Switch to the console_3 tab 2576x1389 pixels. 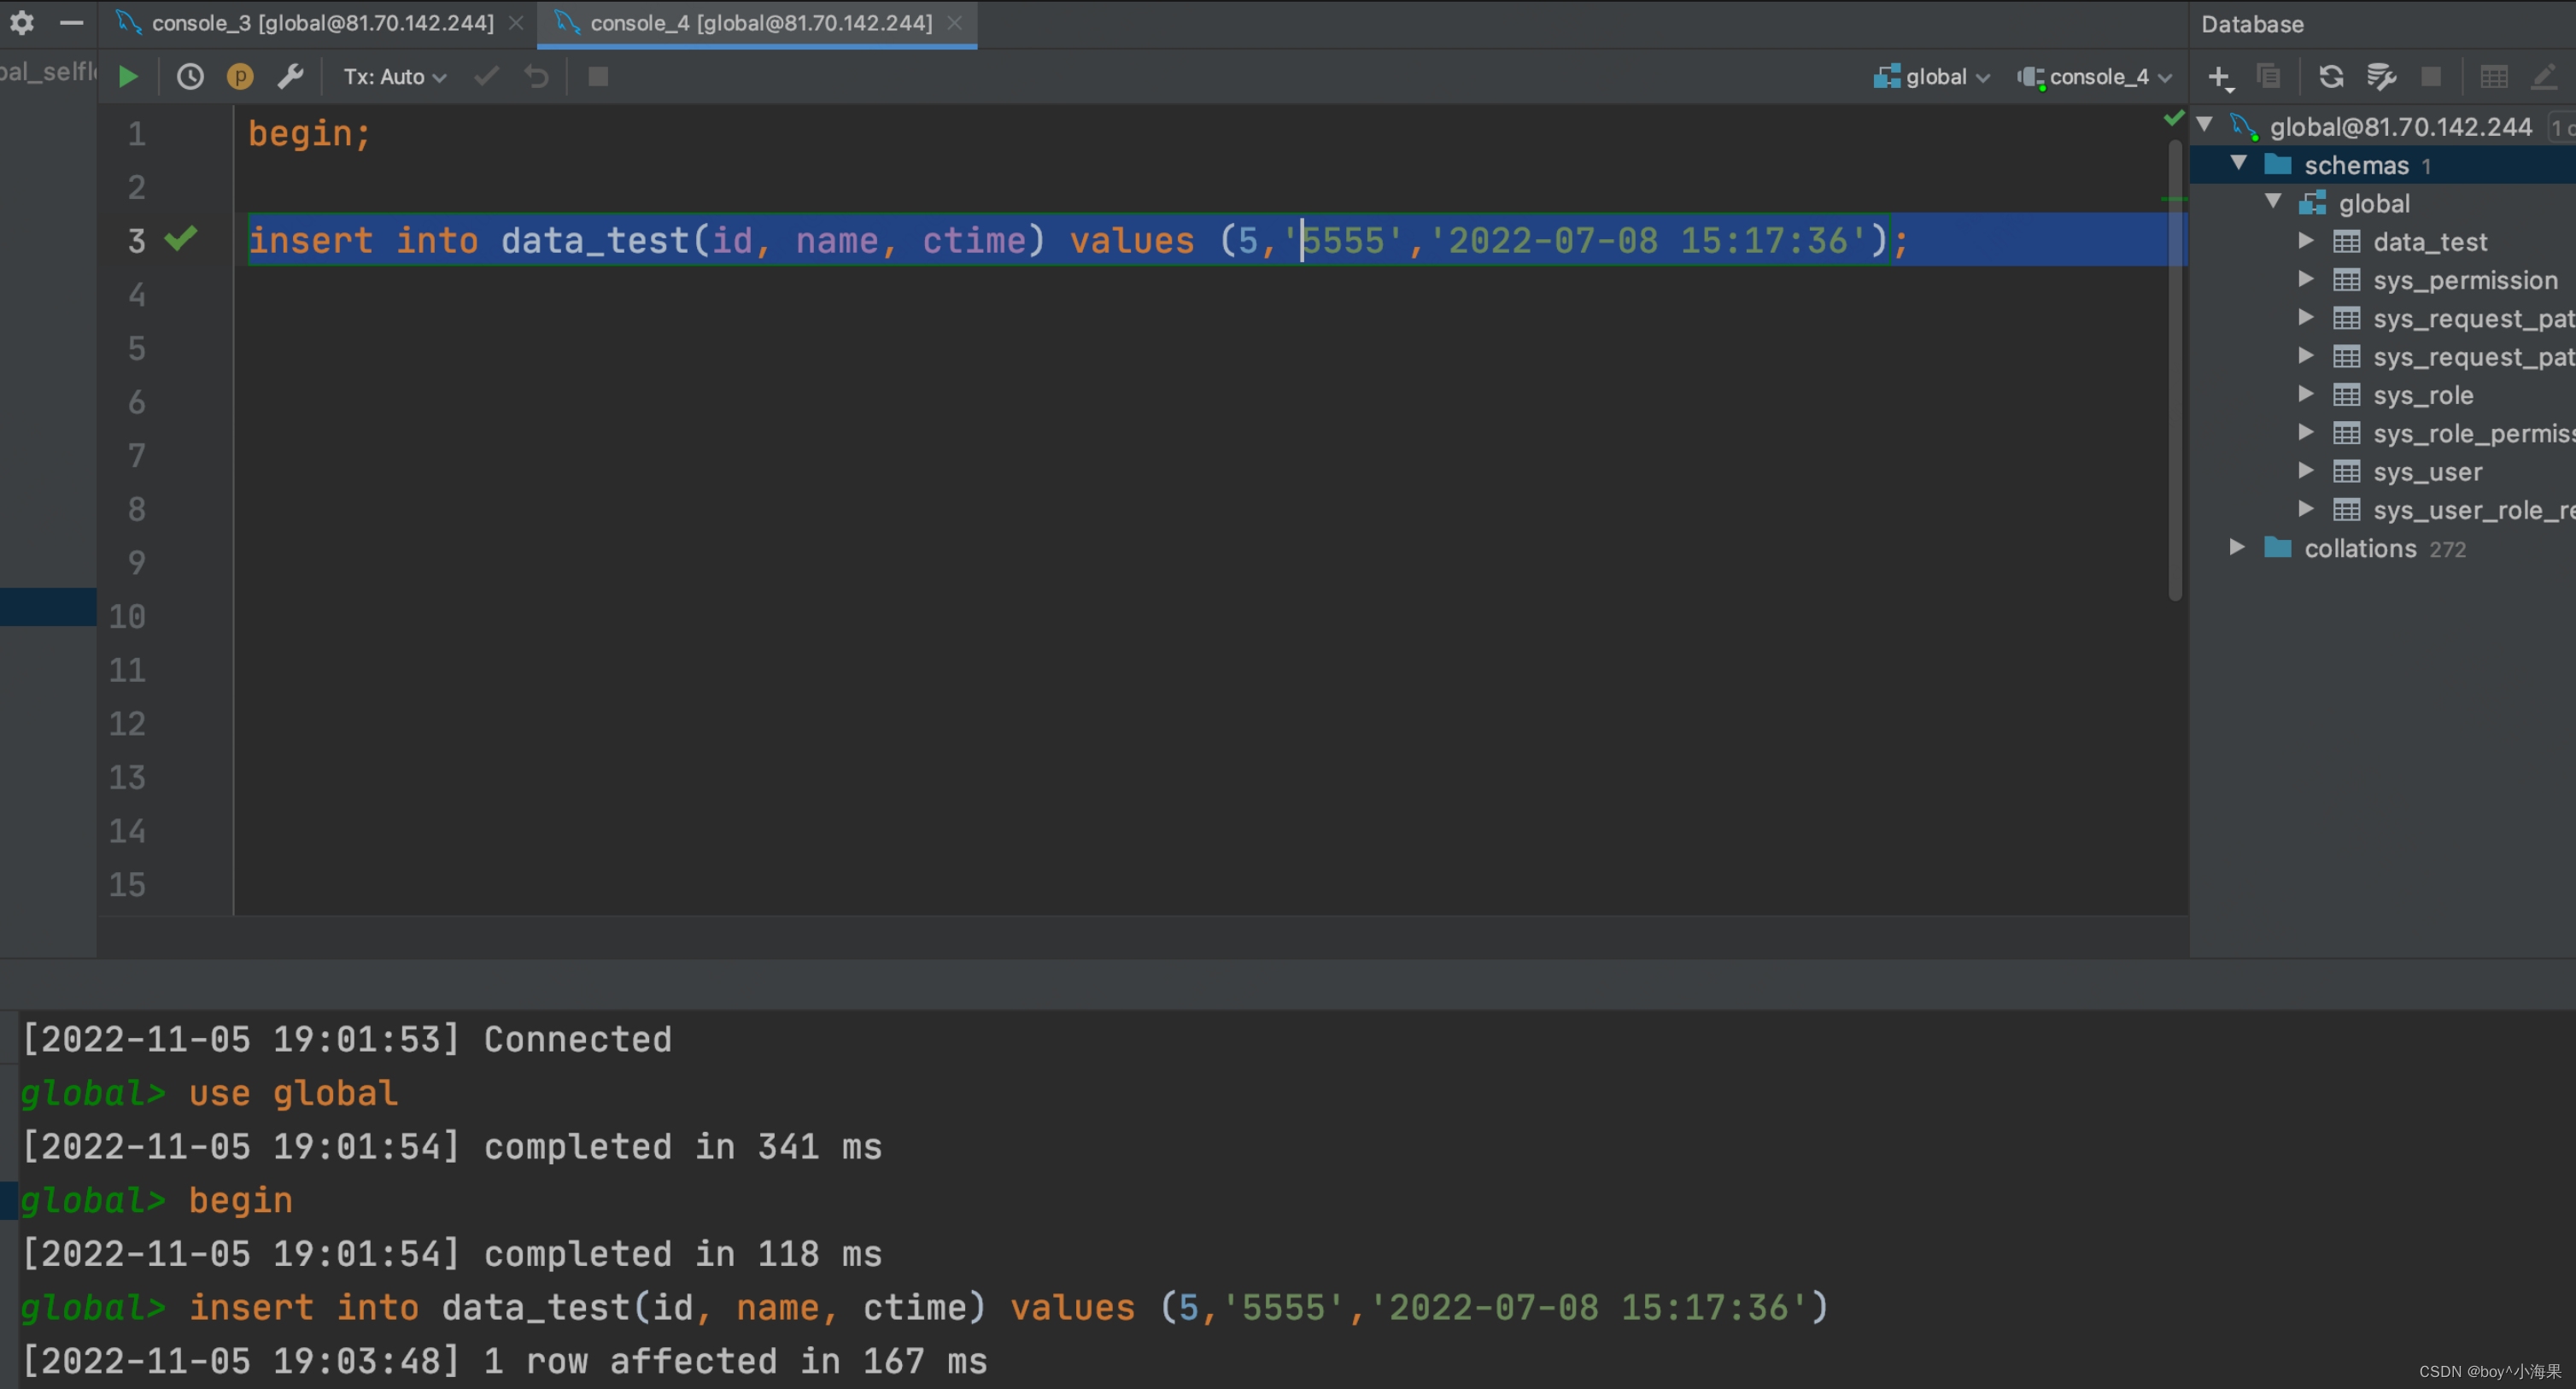pyautogui.click(x=322, y=23)
